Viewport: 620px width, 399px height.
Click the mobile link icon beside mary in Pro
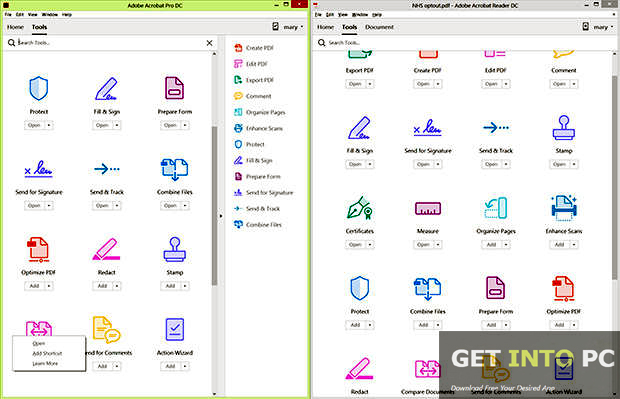point(276,26)
